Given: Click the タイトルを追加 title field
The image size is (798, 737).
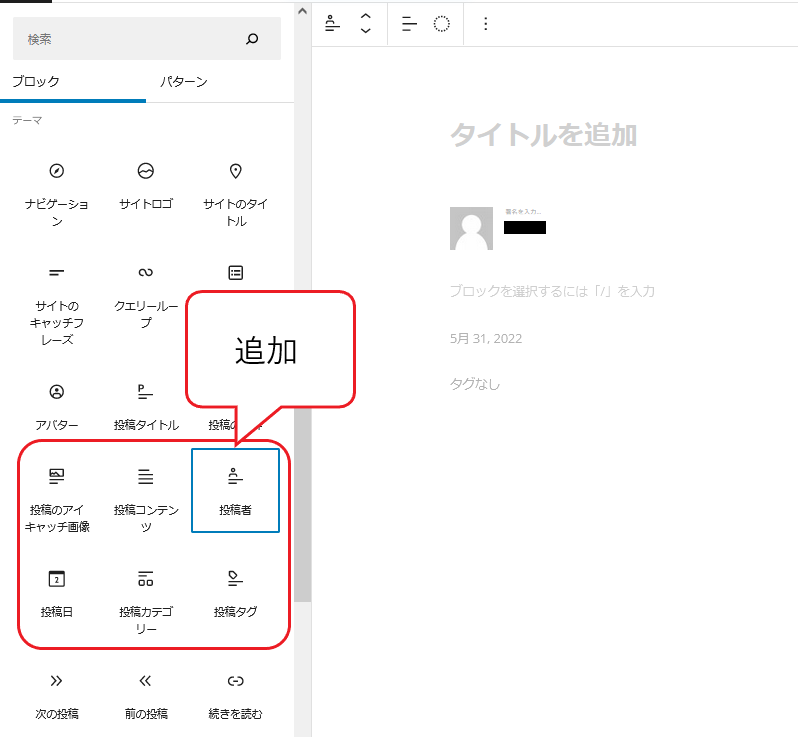Looking at the screenshot, I should pos(544,135).
